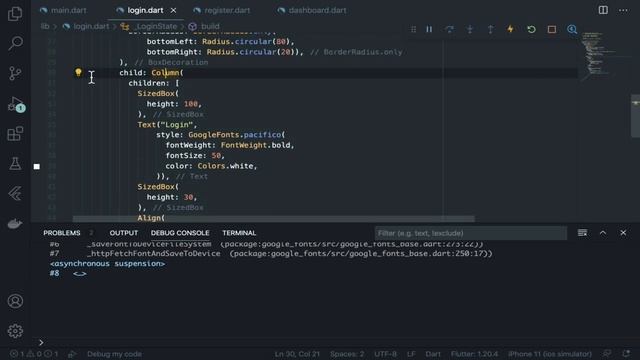Click the Dart language mode status
Image resolution: width=640 pixels, height=360 pixels.
point(433,354)
